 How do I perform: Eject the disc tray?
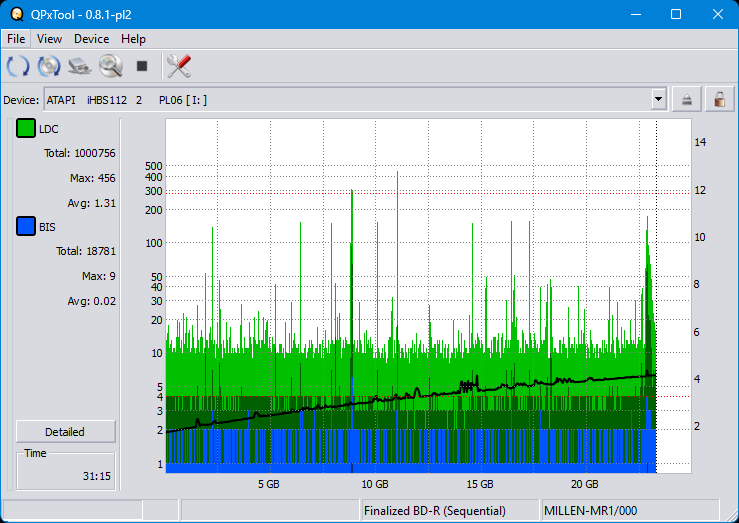point(687,99)
